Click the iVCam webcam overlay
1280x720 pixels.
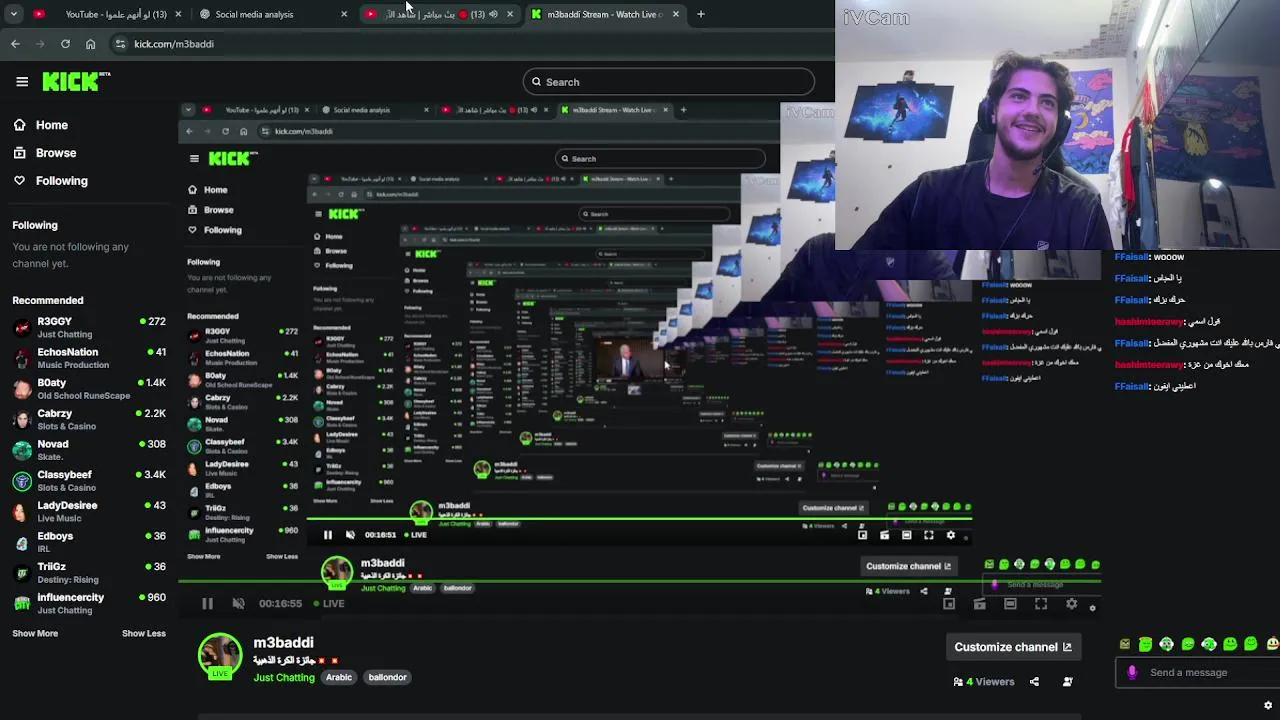[1057, 125]
